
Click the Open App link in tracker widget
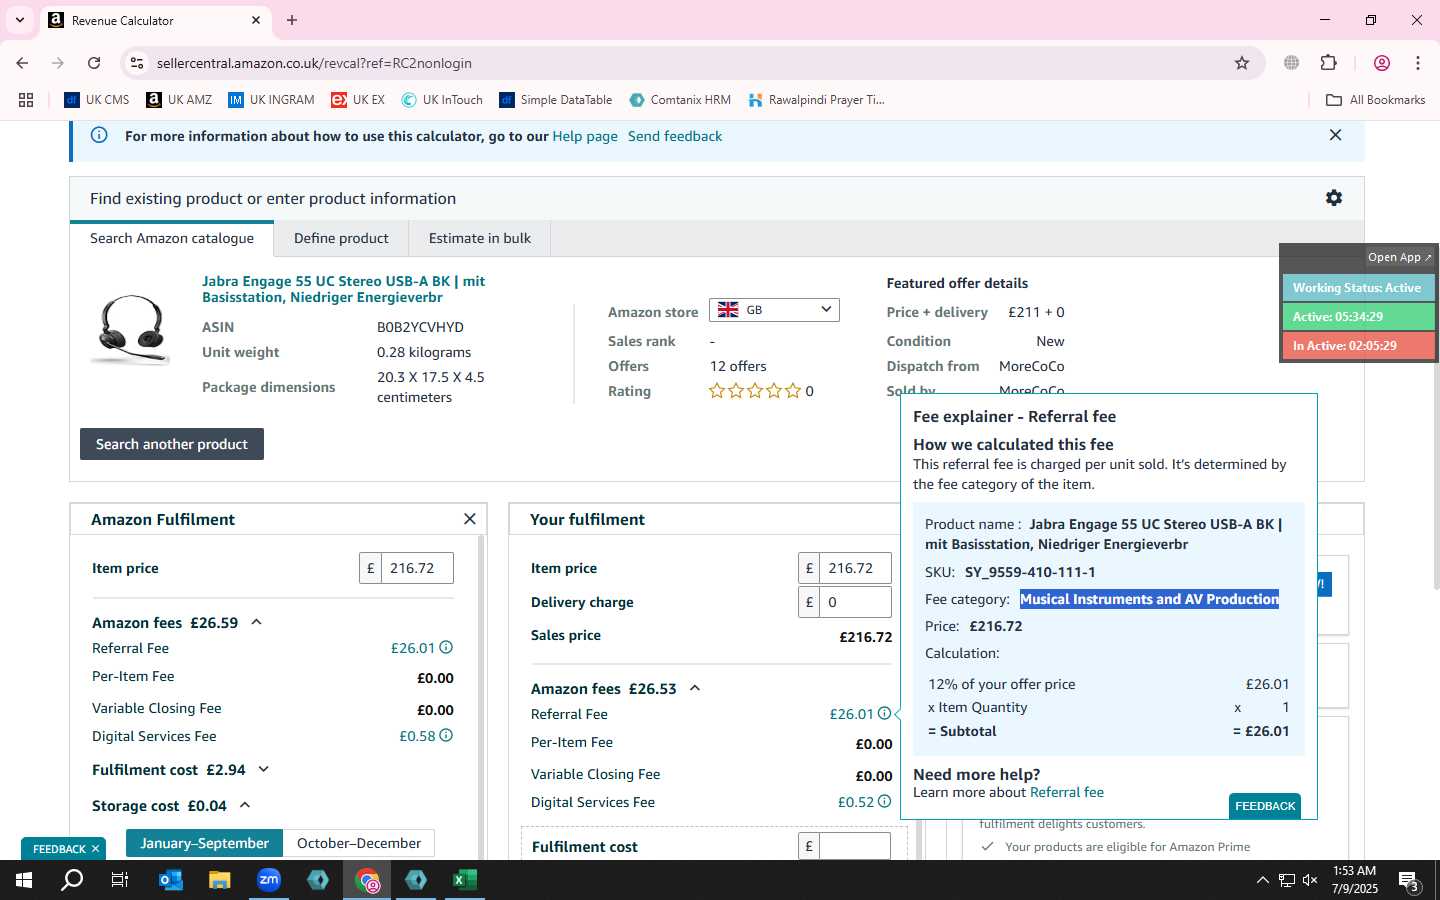(x=1400, y=257)
